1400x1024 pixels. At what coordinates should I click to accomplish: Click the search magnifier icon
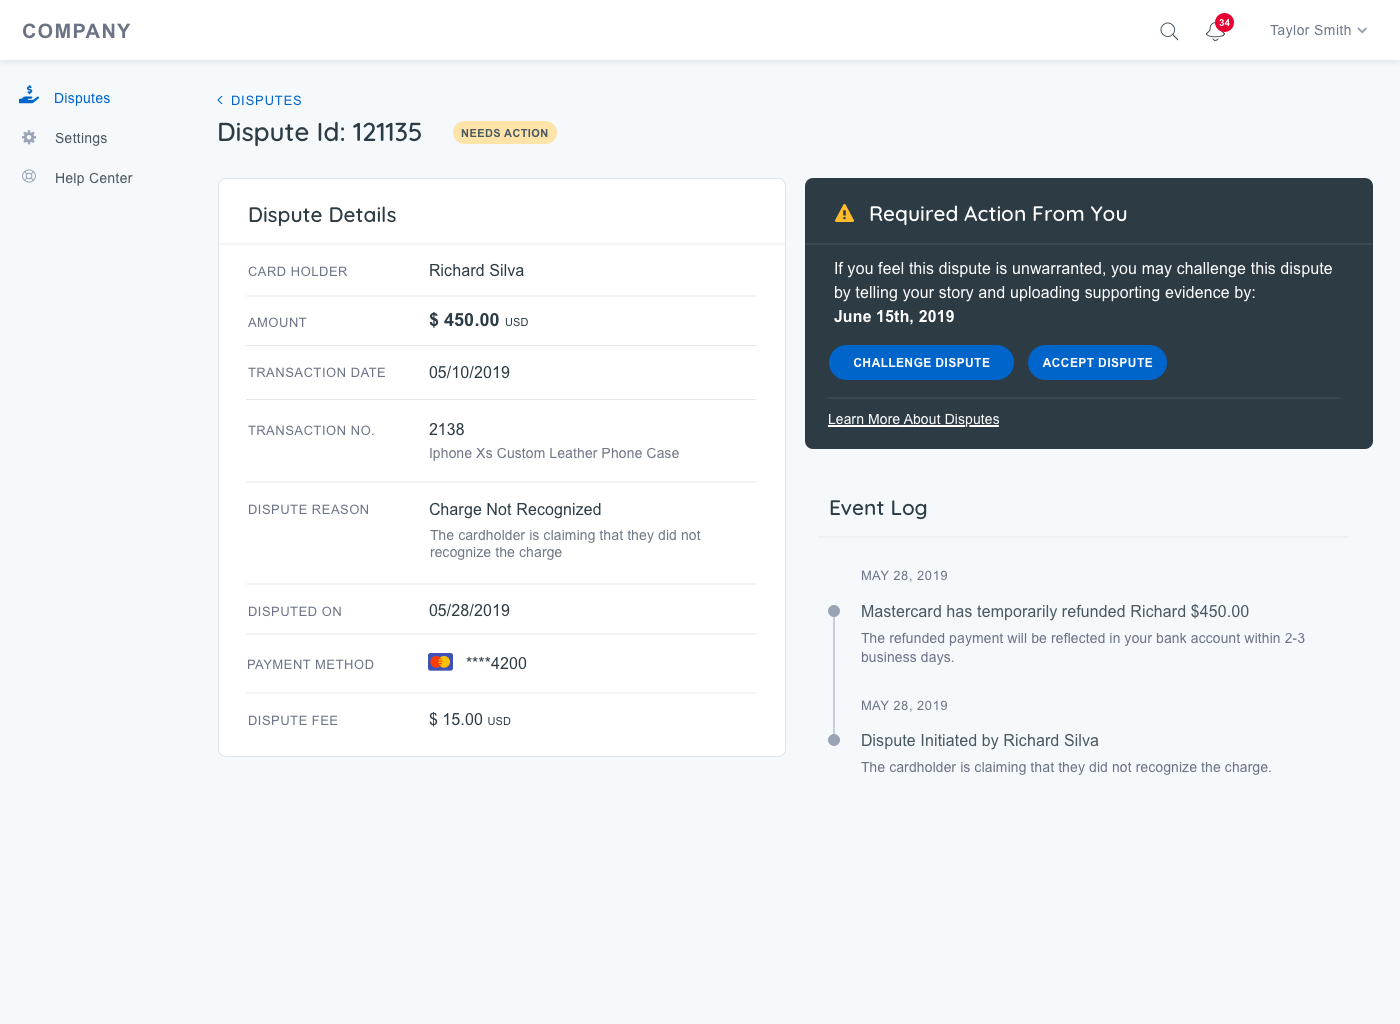pyautogui.click(x=1168, y=31)
